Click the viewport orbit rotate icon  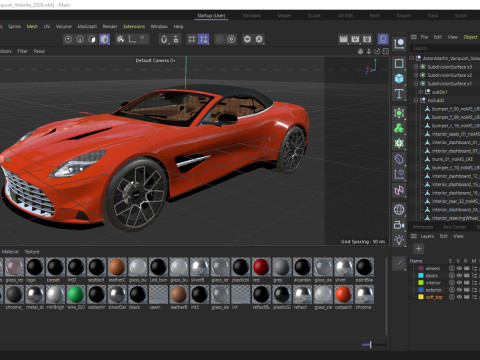point(377,51)
